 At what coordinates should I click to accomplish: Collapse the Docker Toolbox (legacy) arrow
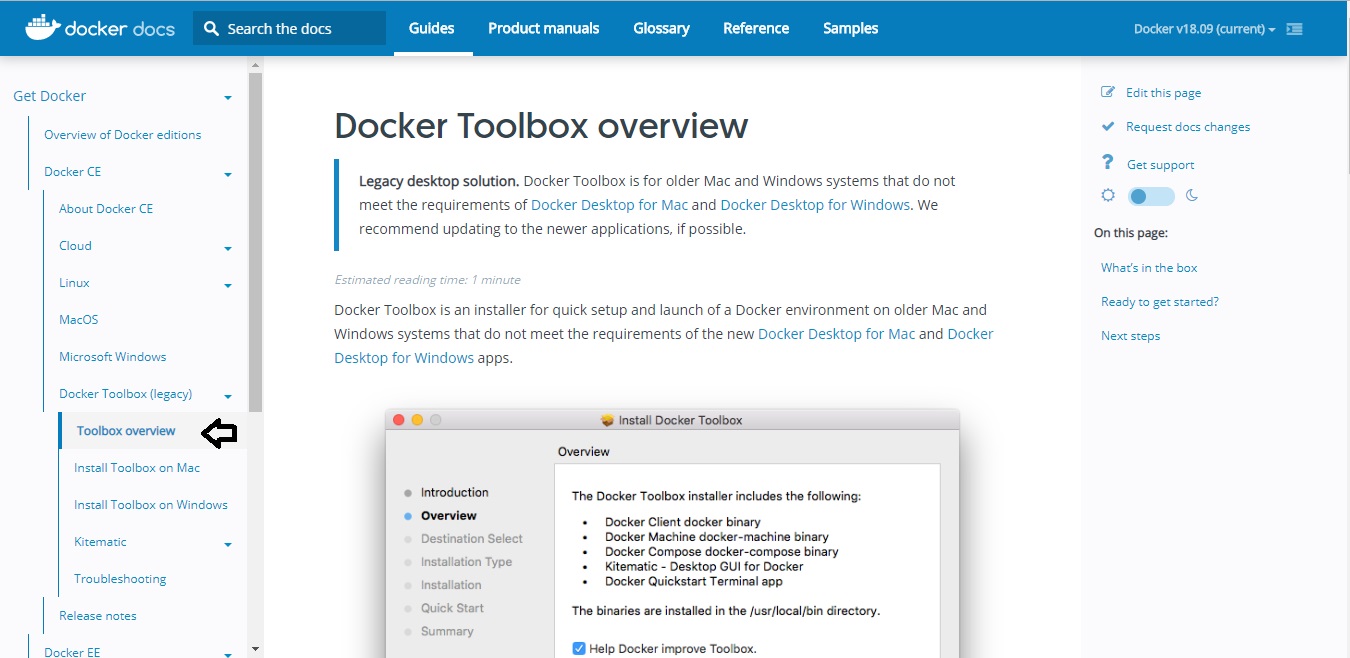tap(228, 396)
